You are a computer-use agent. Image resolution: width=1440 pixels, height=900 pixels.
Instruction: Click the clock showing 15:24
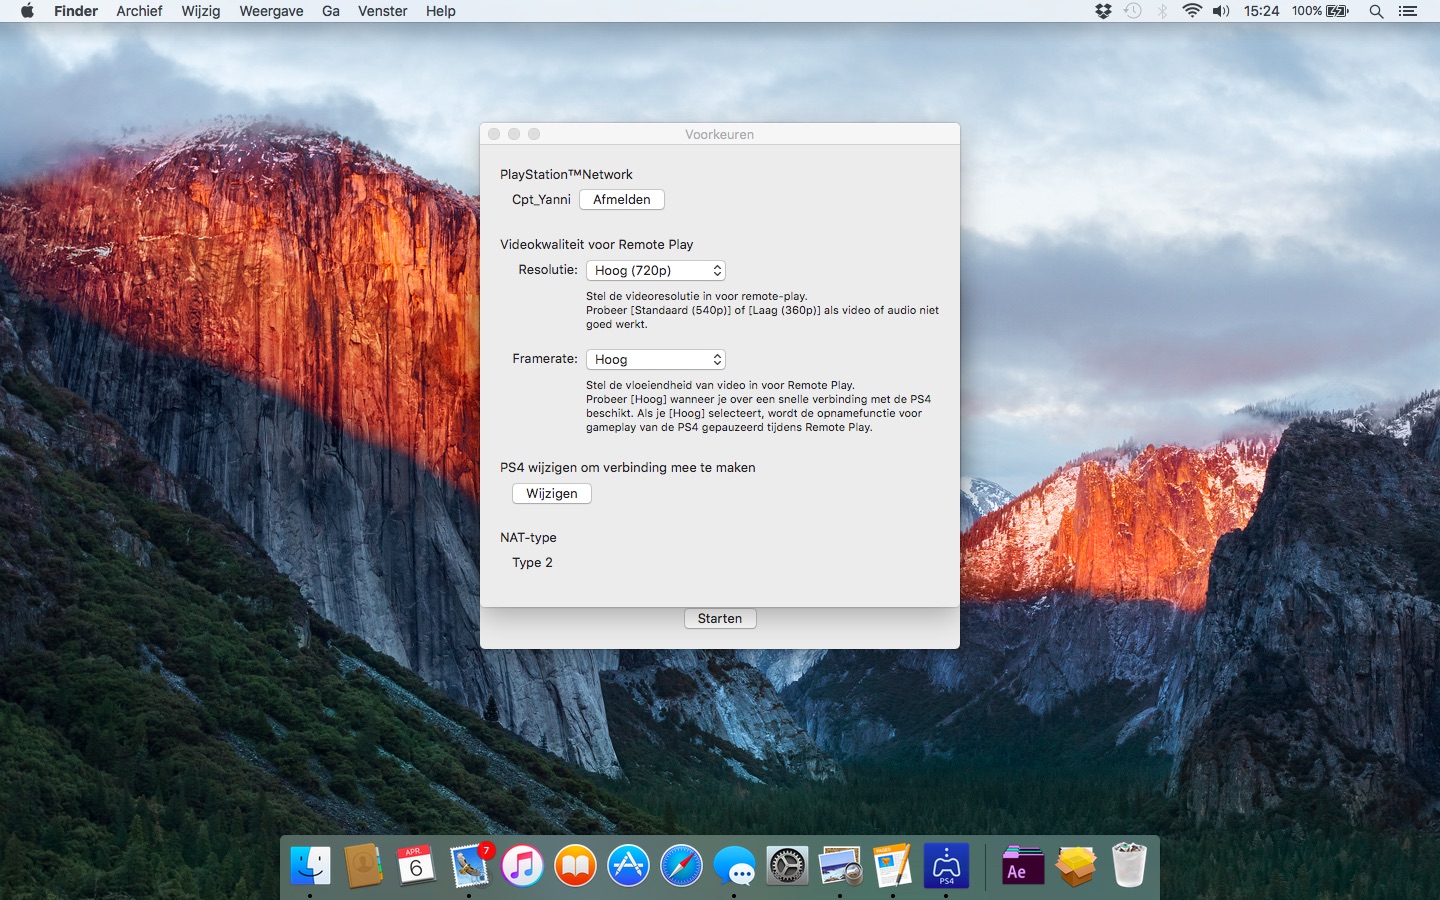point(1262,11)
